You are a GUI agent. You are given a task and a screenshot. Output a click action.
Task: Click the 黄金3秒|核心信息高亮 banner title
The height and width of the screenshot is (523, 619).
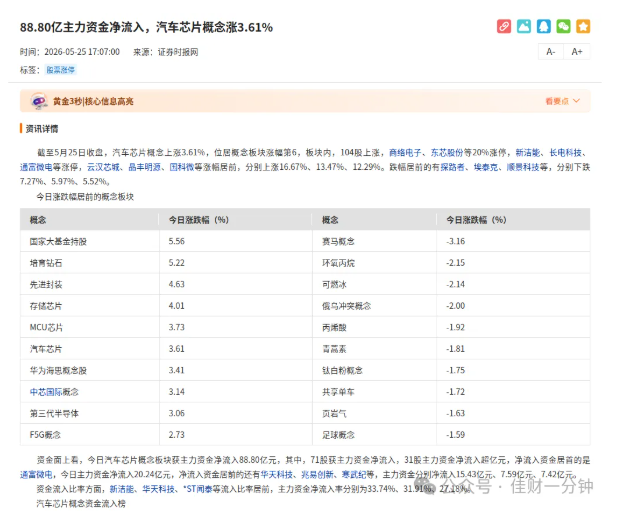click(x=93, y=101)
